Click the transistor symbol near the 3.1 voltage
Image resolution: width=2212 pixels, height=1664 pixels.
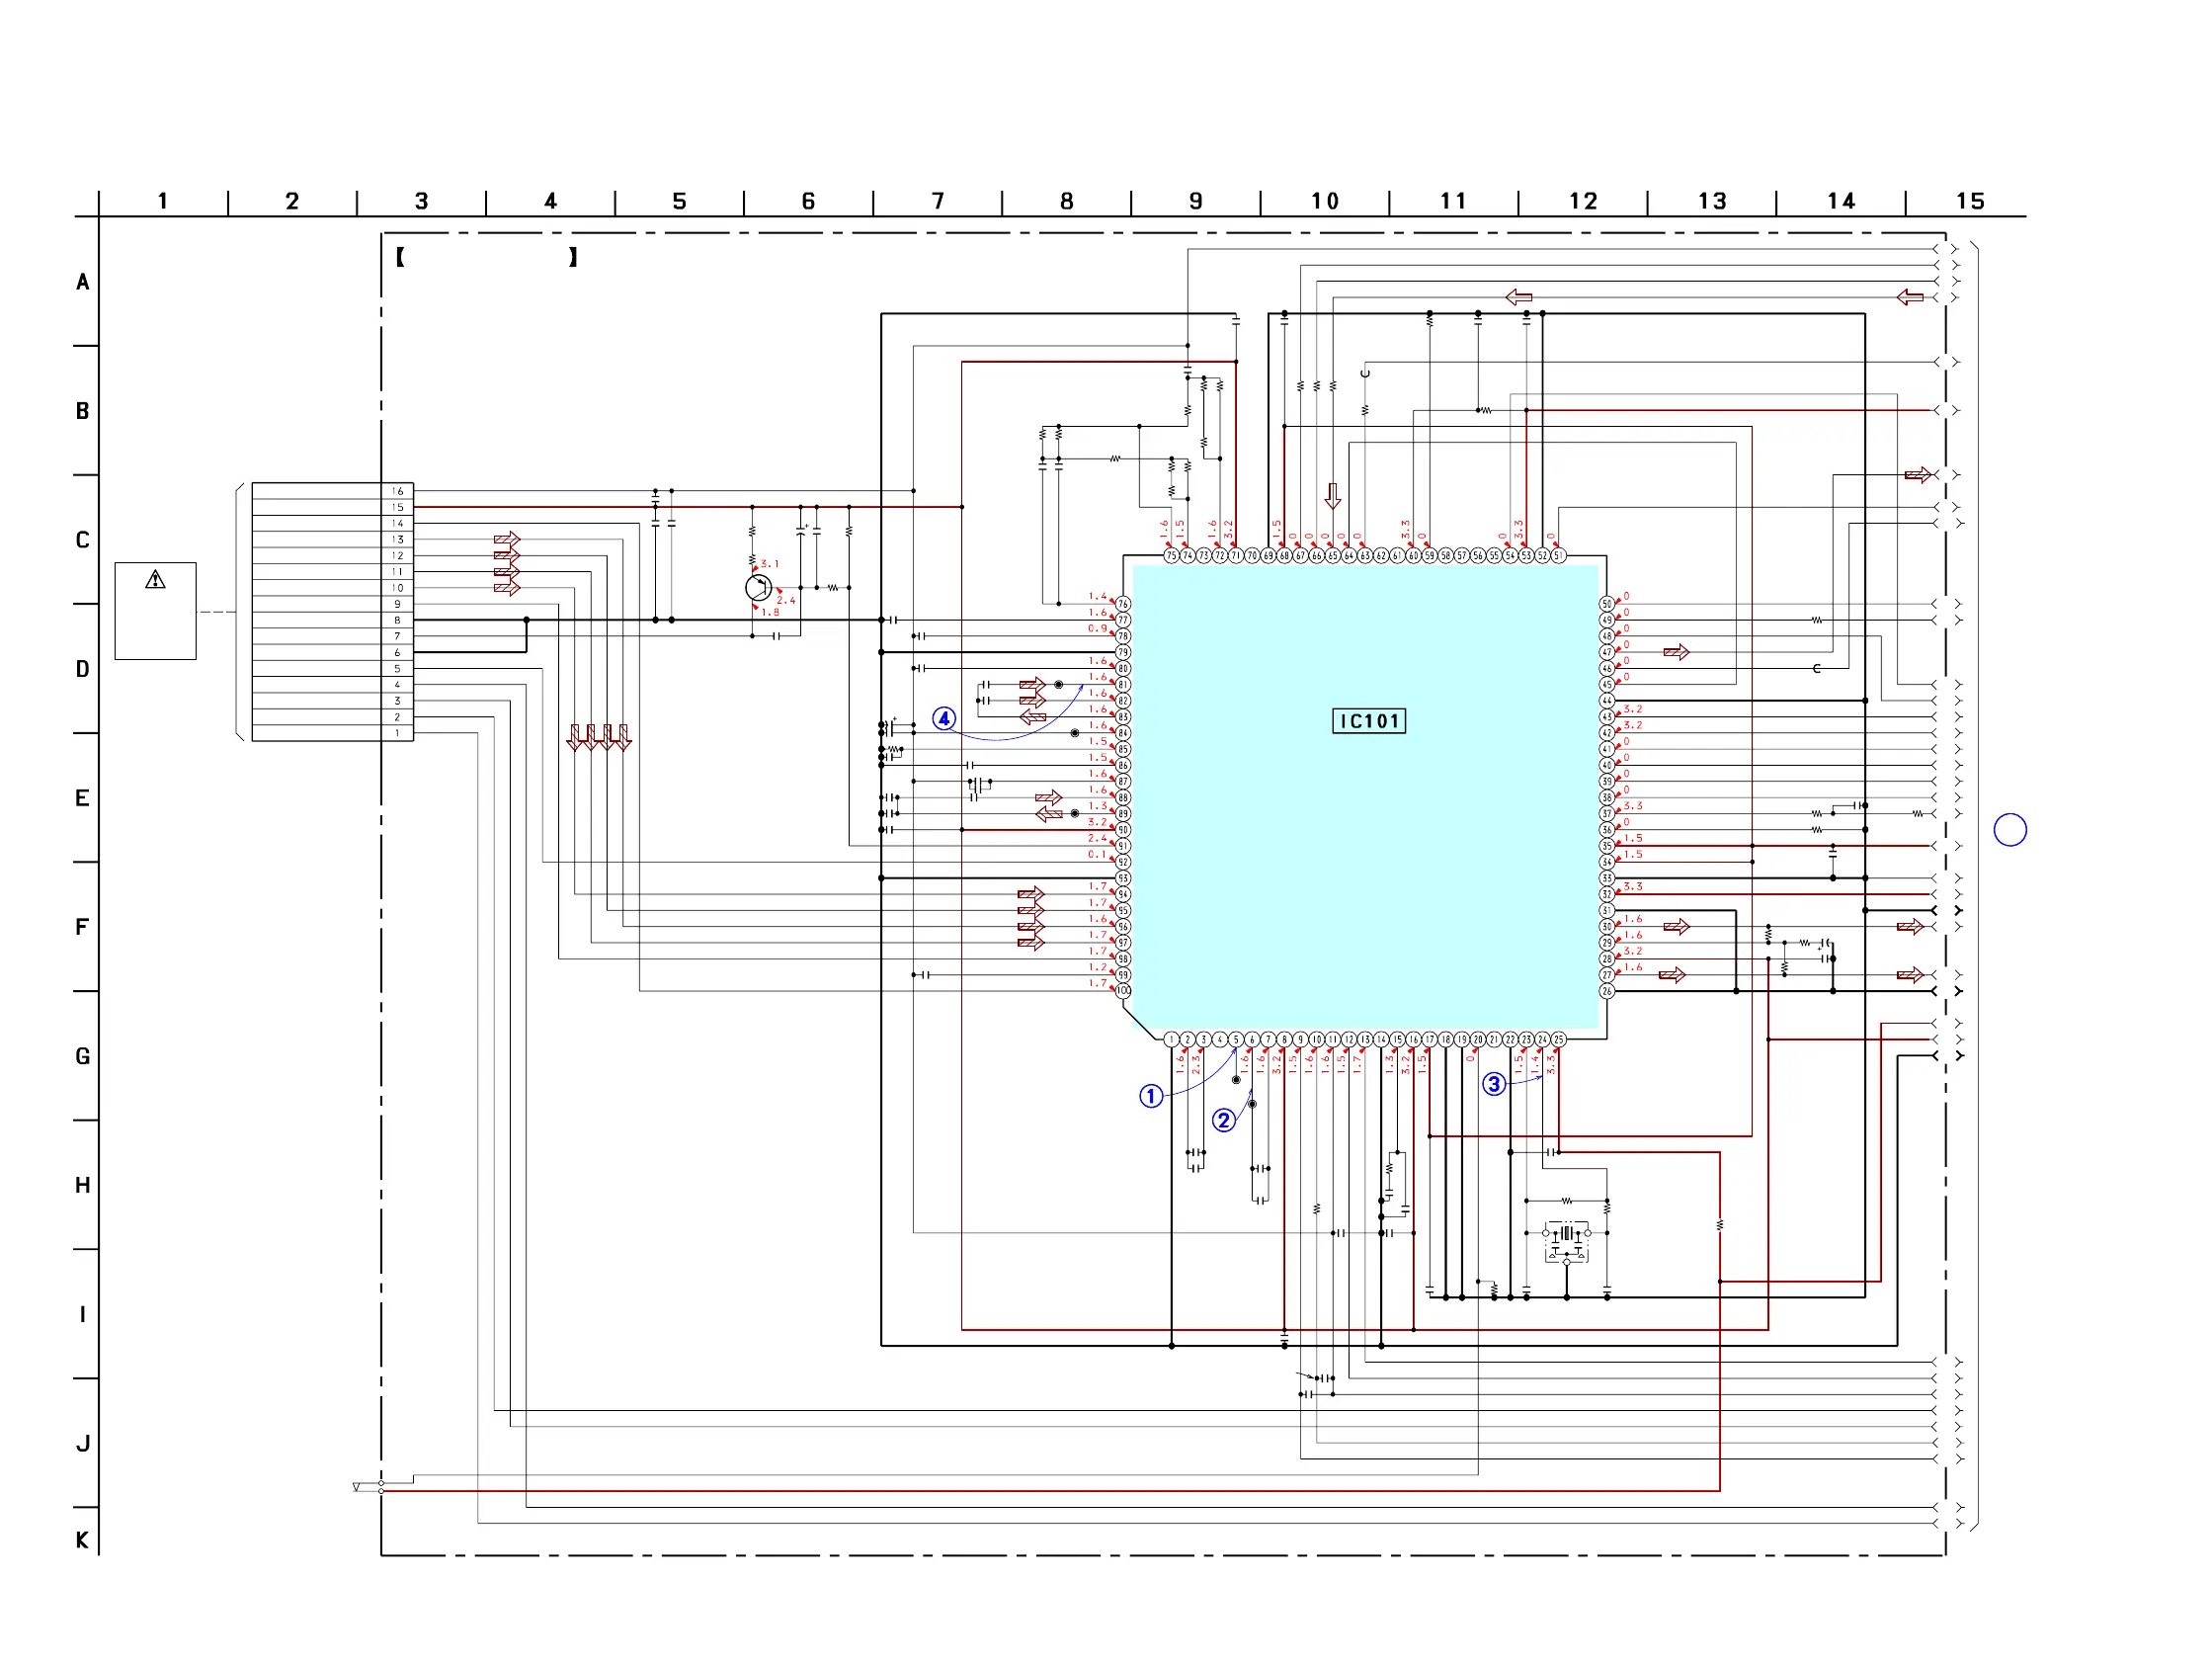point(758,587)
